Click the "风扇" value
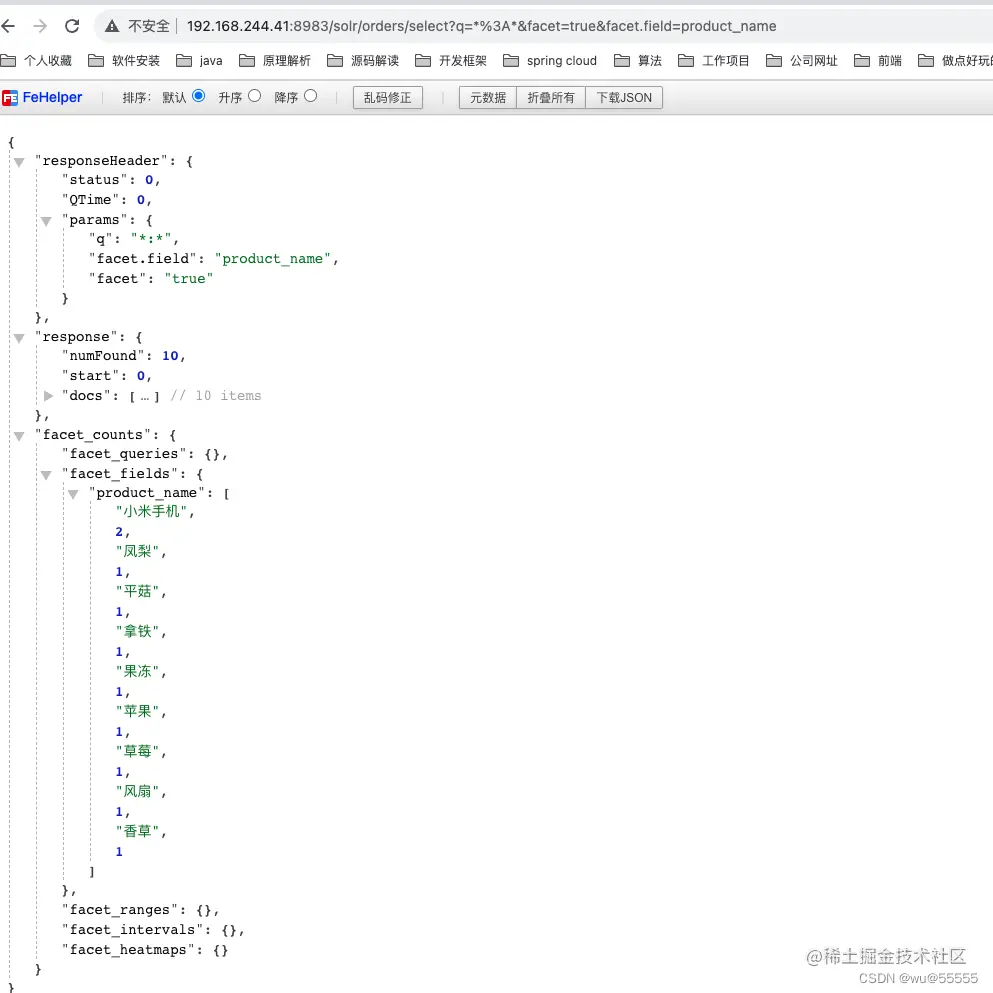Screen dimensions: 993x993 pos(137,790)
